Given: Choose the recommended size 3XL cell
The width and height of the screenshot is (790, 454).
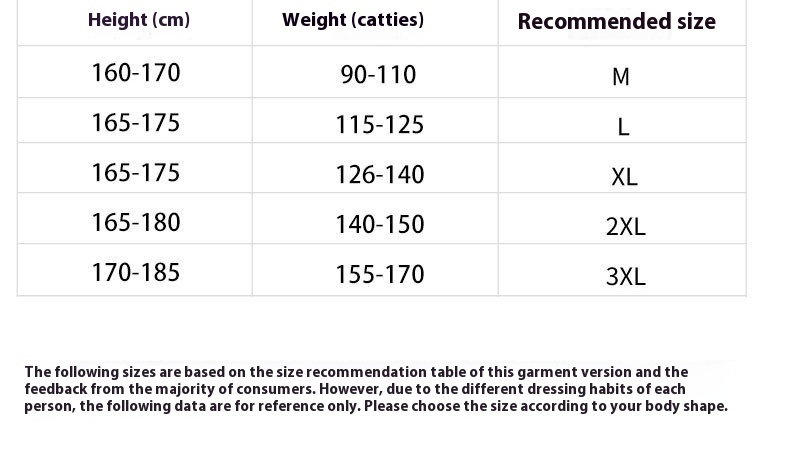Looking at the screenshot, I should (x=626, y=277).
